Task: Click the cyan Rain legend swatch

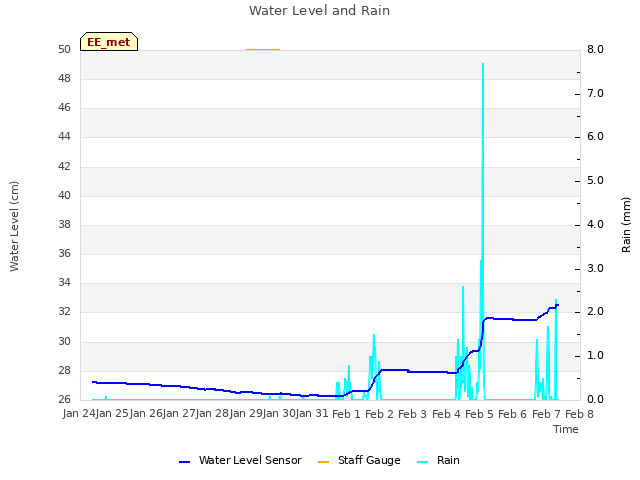Action: tap(423, 462)
